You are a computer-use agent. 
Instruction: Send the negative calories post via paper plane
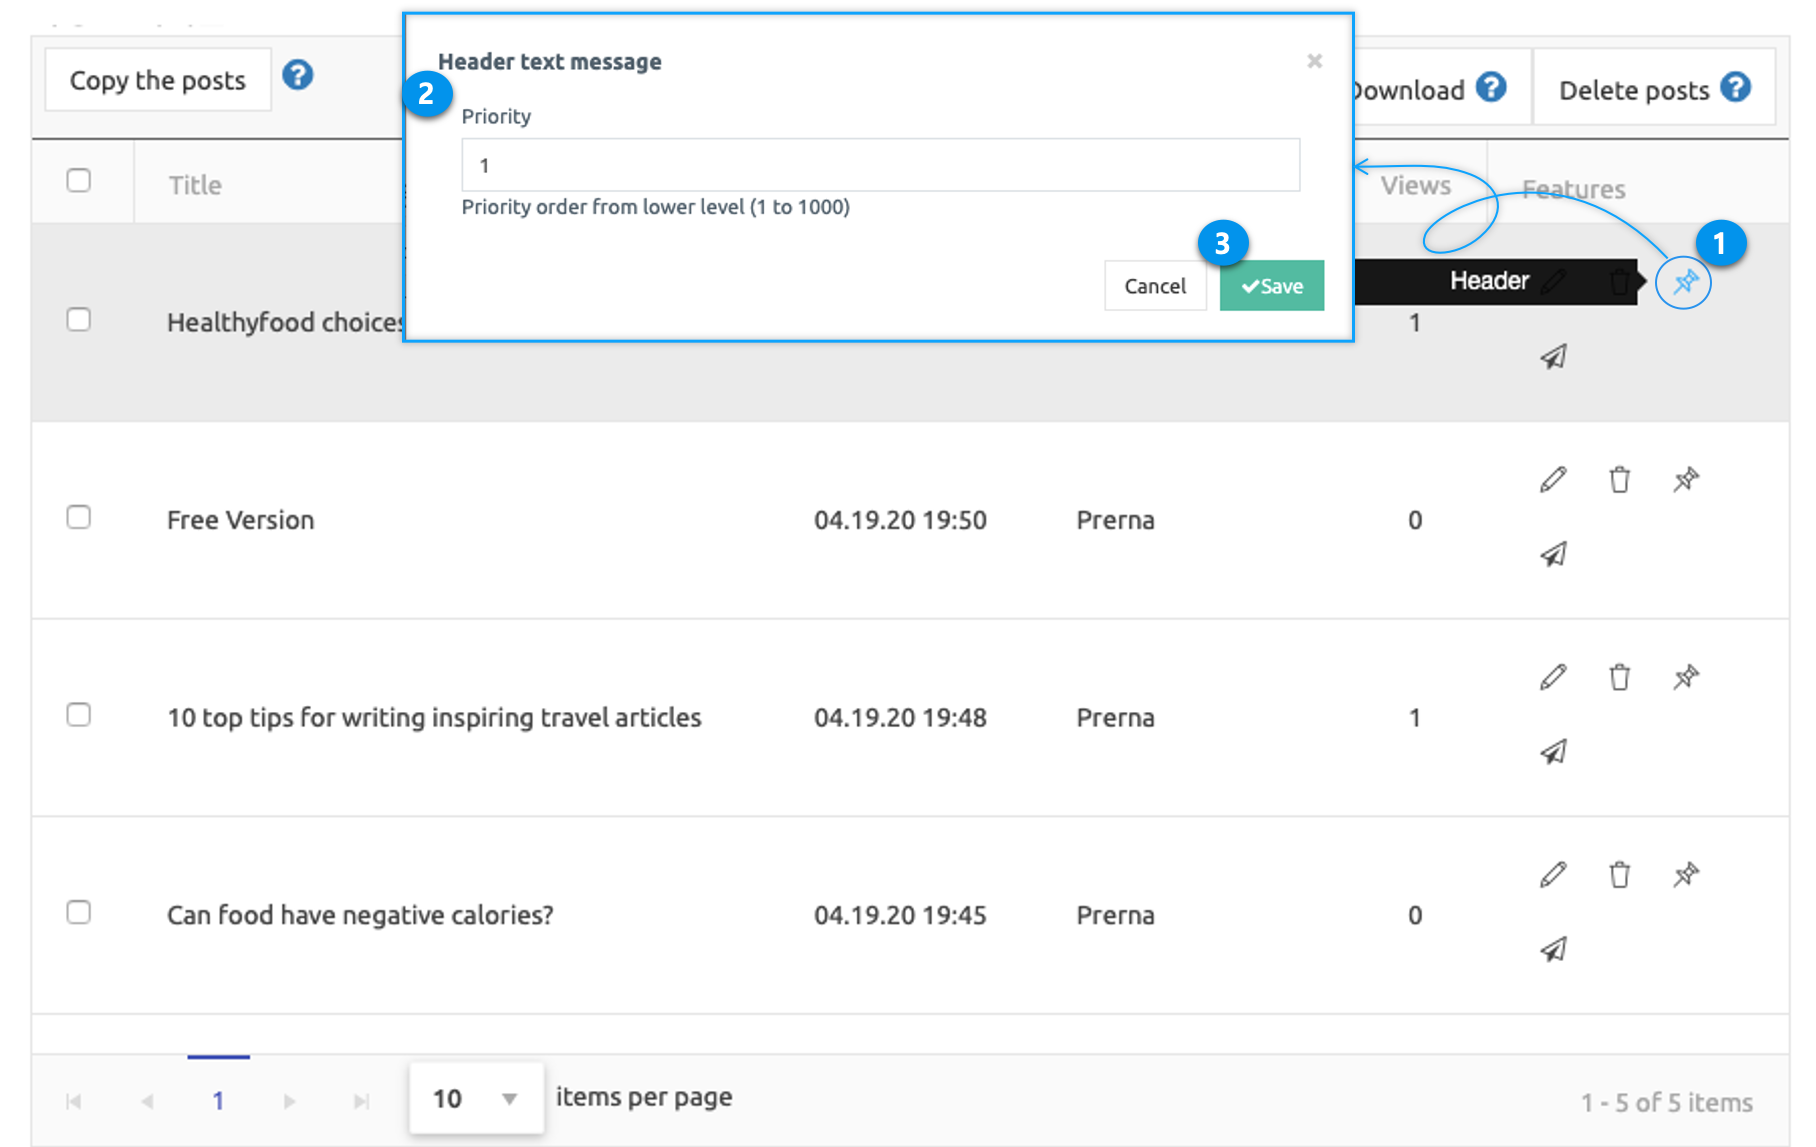tap(1553, 949)
